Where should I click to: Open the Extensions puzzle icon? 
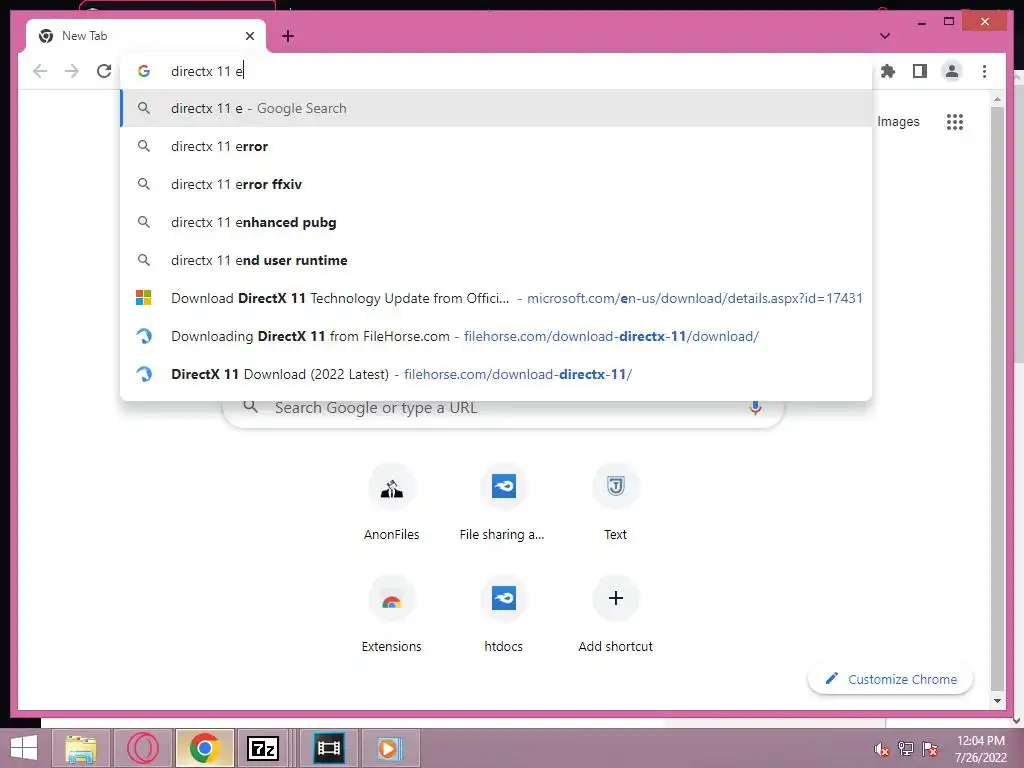(888, 71)
